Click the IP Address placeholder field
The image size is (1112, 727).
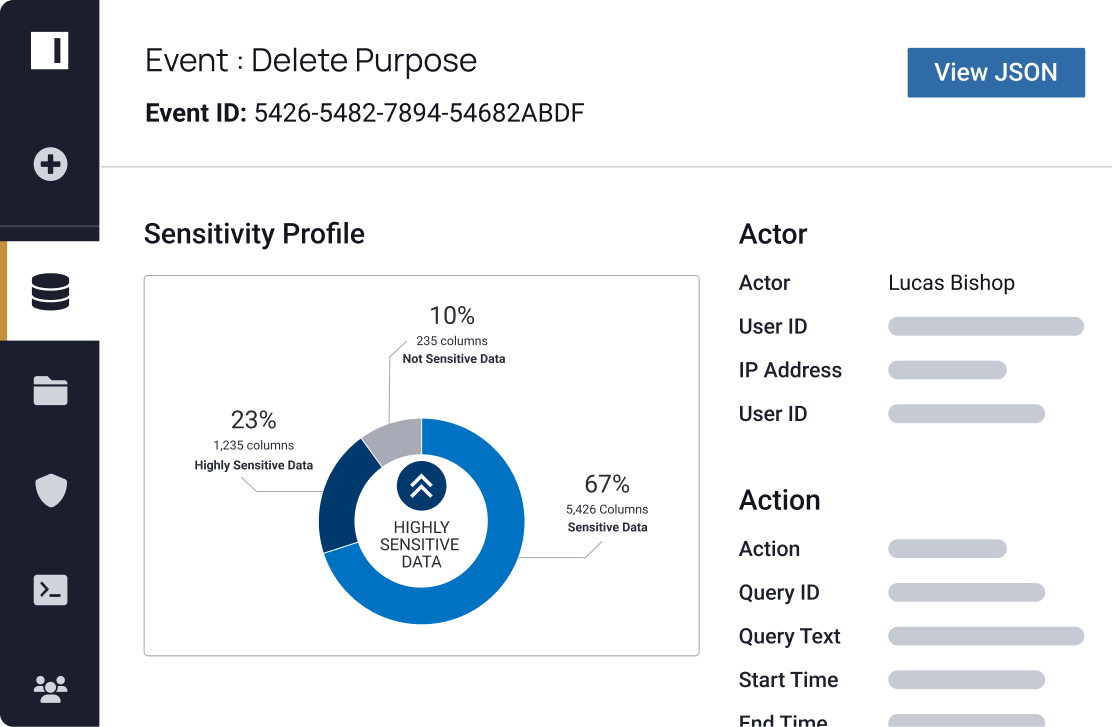(946, 370)
